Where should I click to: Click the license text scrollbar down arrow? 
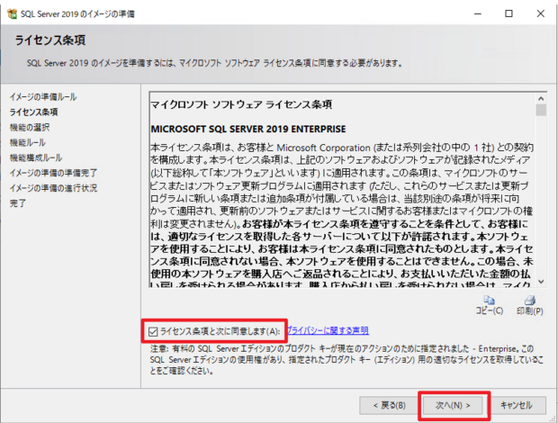(x=541, y=282)
